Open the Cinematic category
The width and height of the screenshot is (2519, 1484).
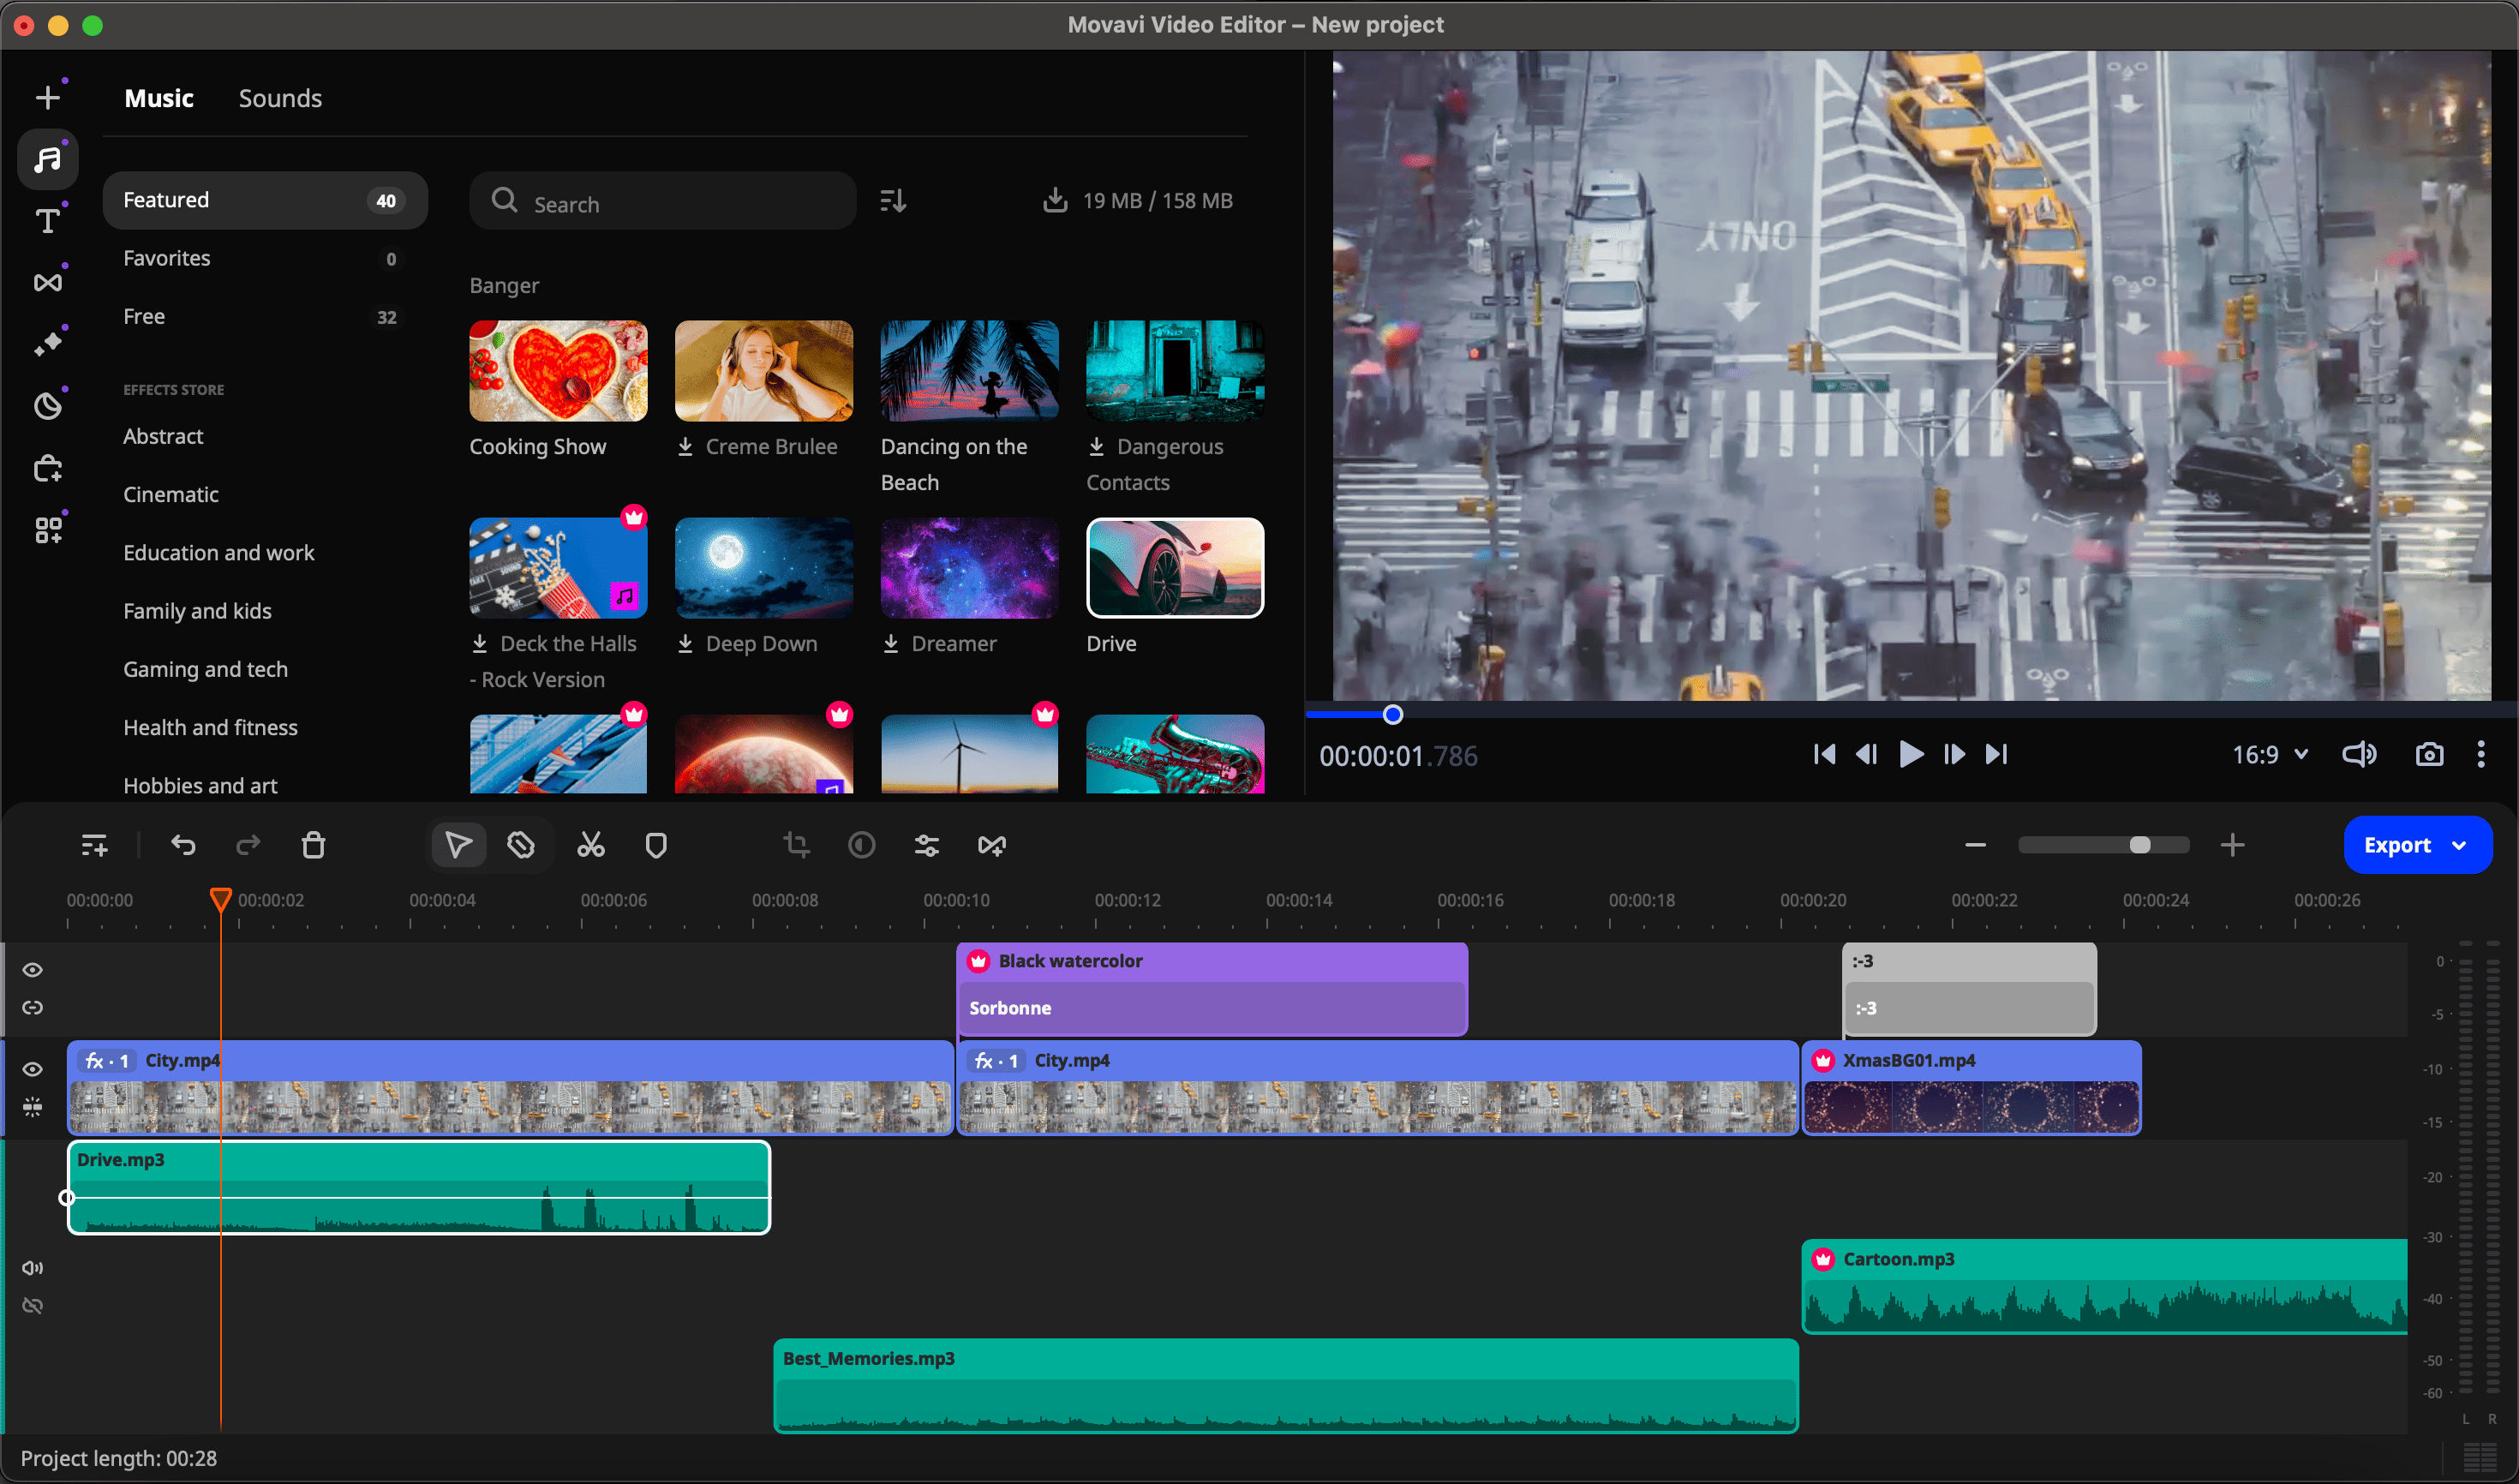171,494
